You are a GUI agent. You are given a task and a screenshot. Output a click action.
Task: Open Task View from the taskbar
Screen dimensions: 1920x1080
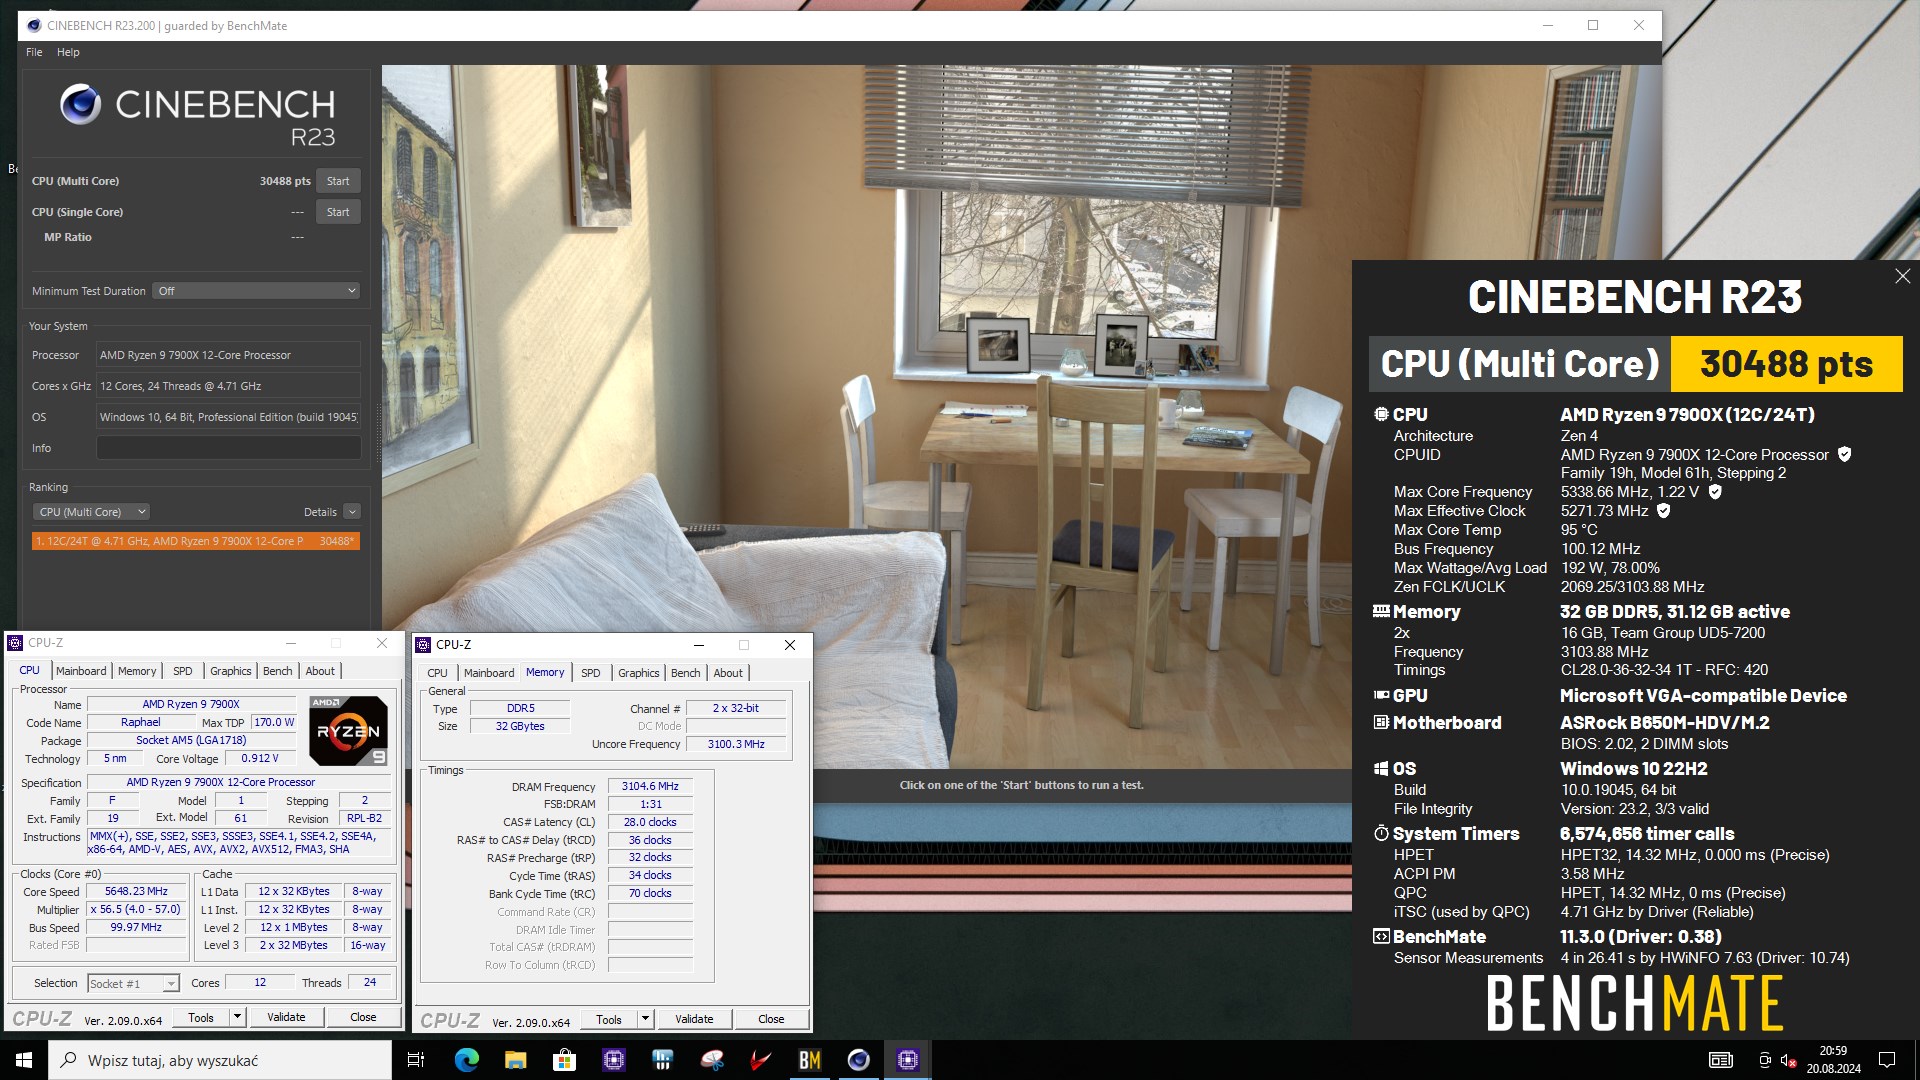point(416,1060)
